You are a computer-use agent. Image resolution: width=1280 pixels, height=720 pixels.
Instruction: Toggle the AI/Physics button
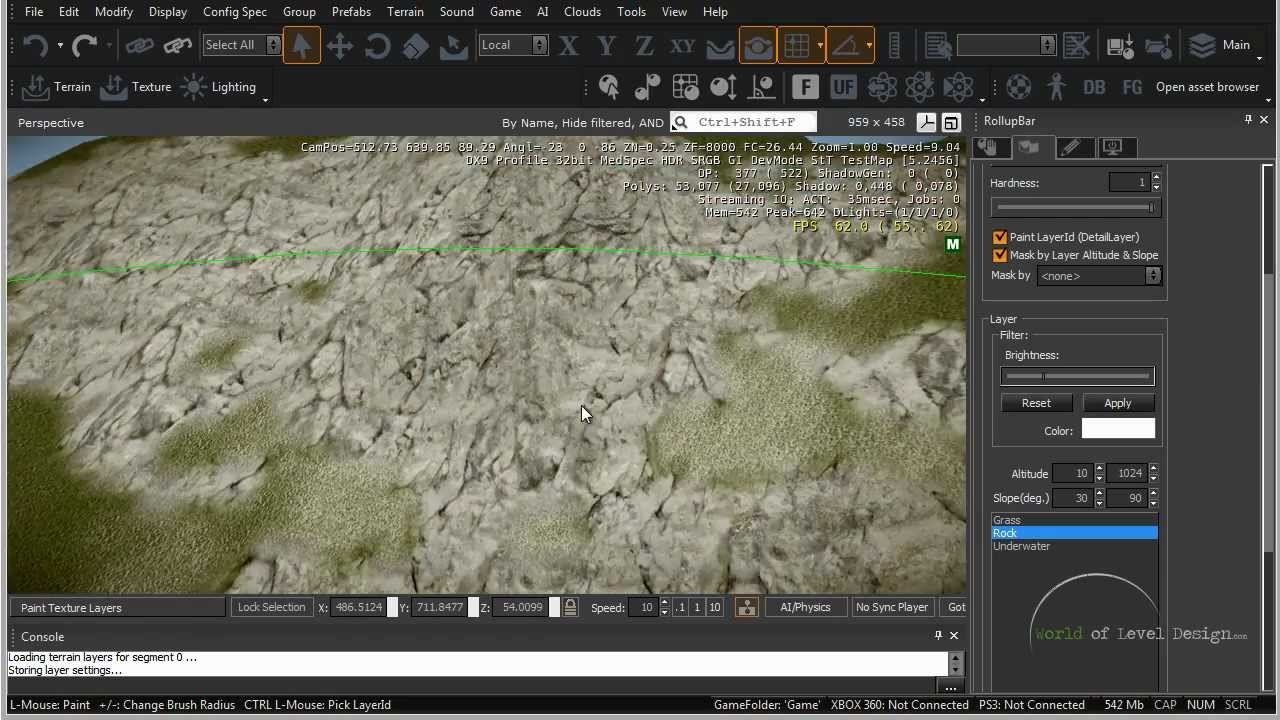point(805,607)
